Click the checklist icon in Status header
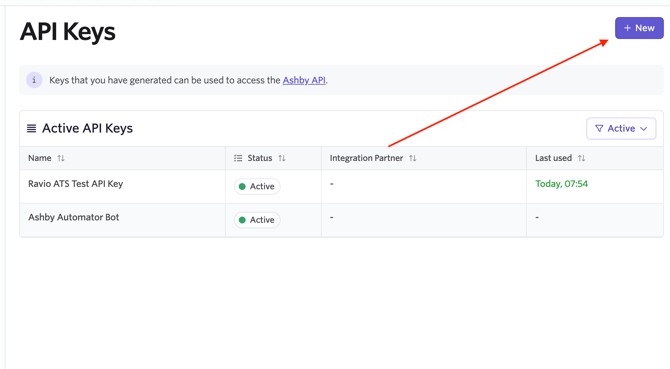This screenshot has height=369, width=670. click(x=238, y=158)
